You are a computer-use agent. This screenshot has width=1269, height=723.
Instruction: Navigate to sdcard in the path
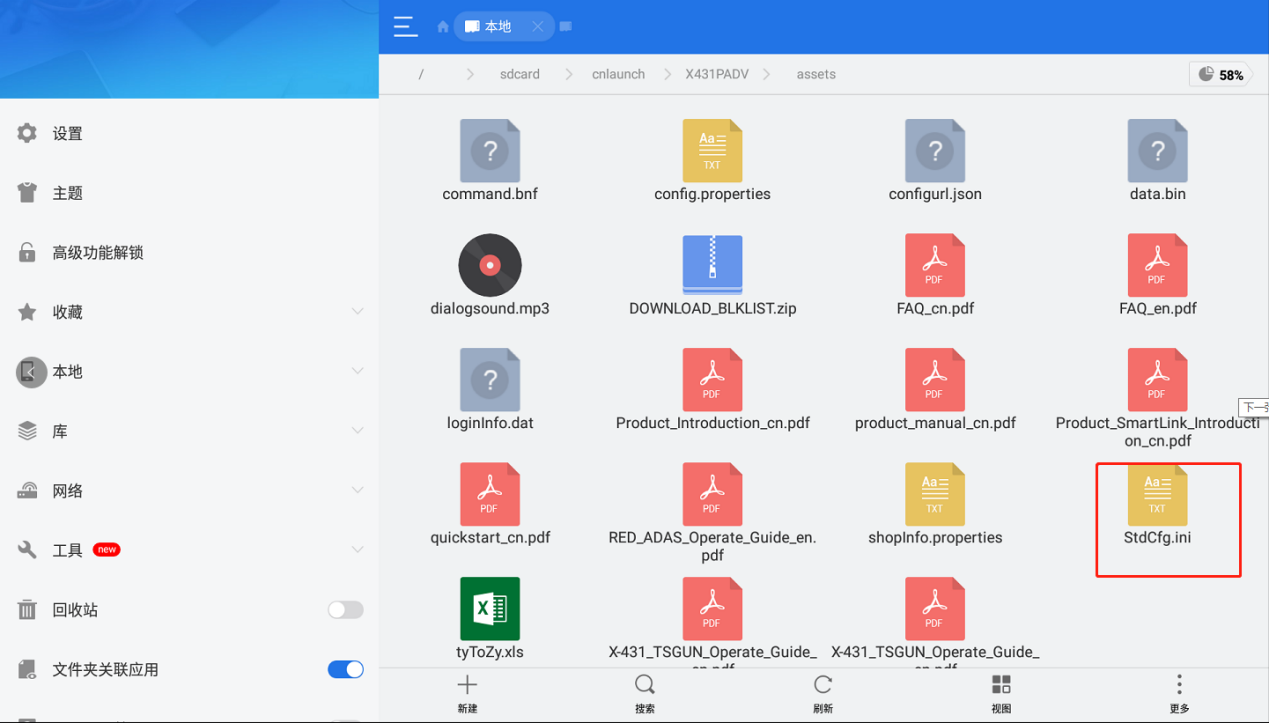(520, 74)
